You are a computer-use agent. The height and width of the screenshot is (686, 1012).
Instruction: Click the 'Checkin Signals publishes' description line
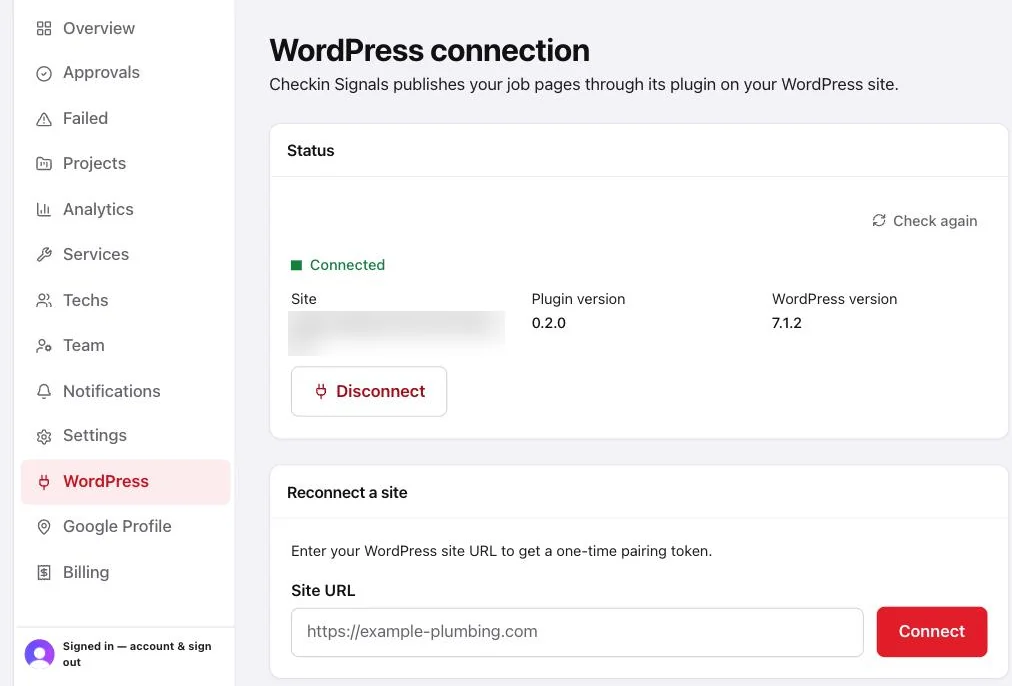583,85
